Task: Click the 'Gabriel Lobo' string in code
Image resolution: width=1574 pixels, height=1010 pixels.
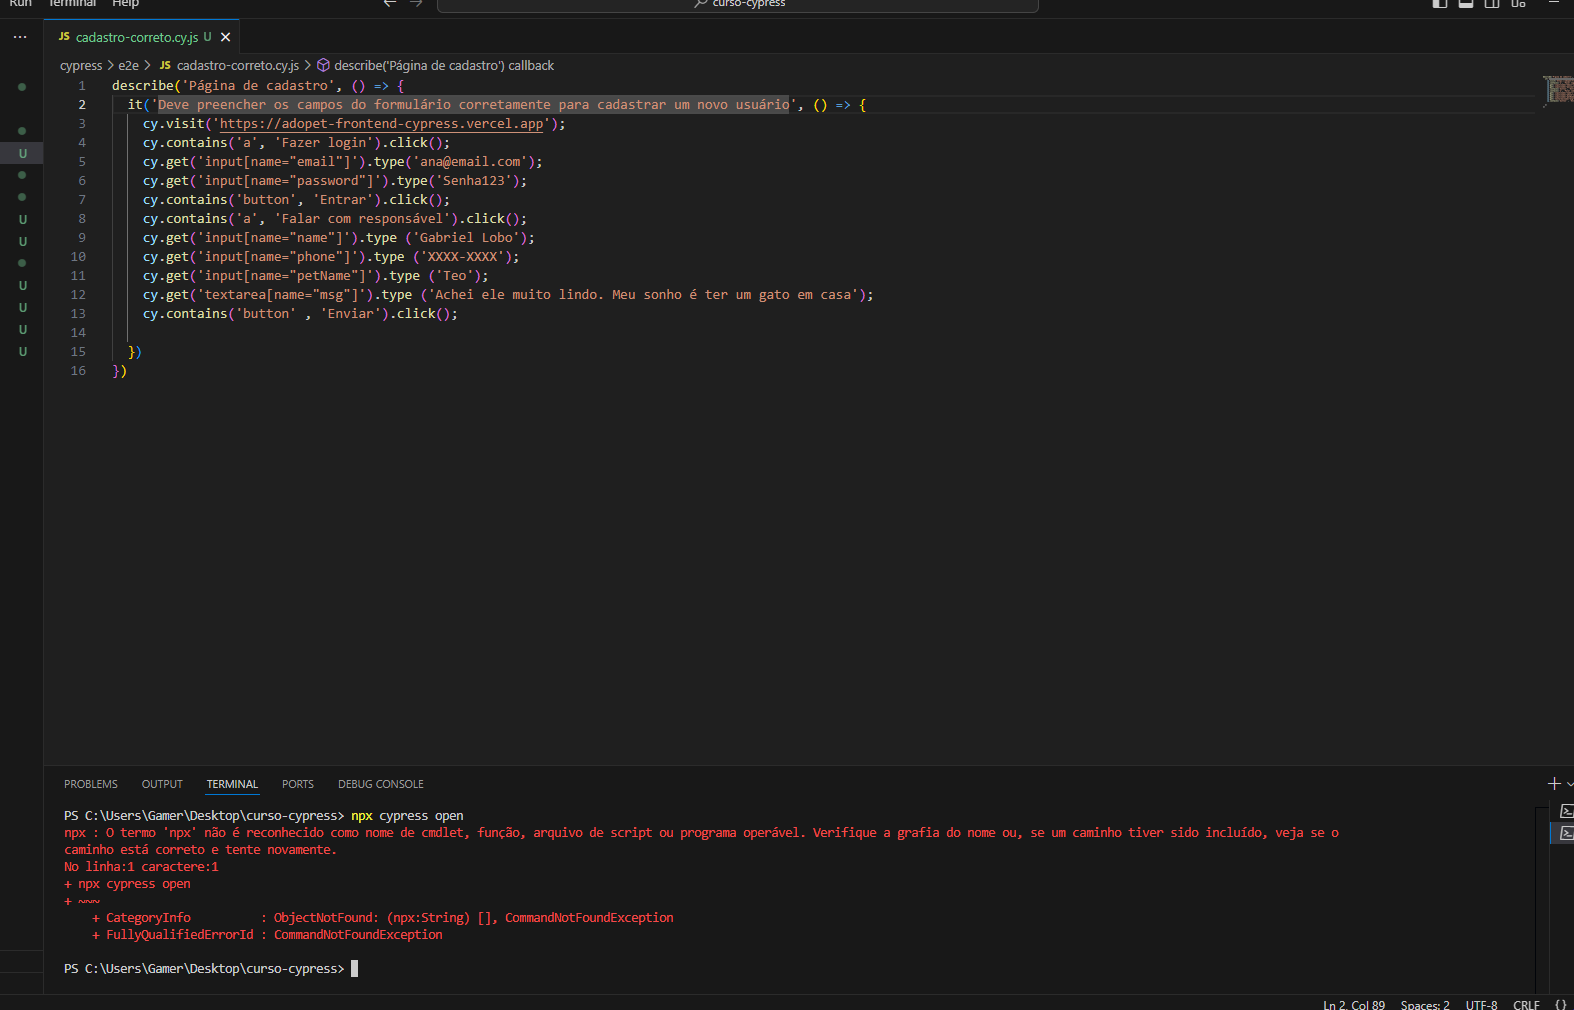Action: pos(466,238)
